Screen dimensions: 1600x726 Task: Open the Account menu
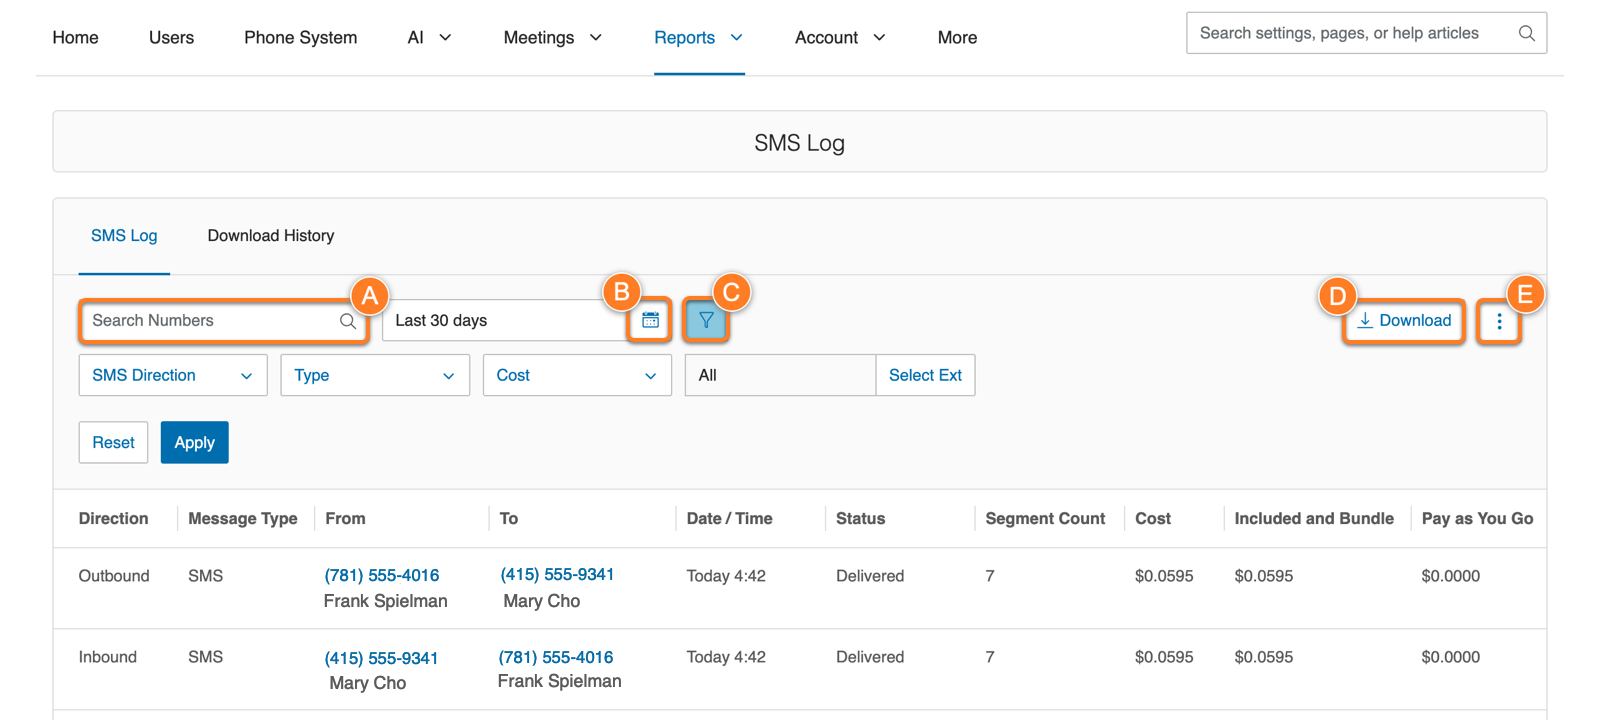pyautogui.click(x=839, y=38)
